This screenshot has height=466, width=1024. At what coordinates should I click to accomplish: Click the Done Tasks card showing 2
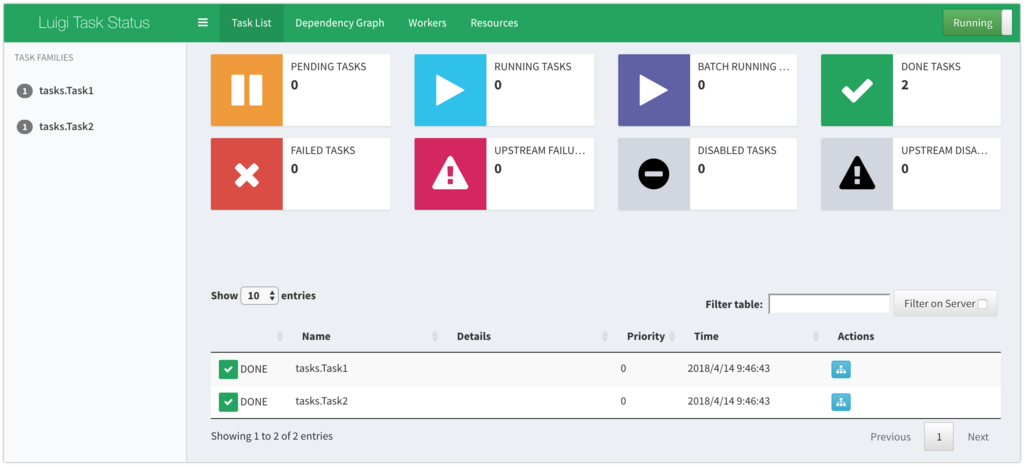[x=910, y=90]
